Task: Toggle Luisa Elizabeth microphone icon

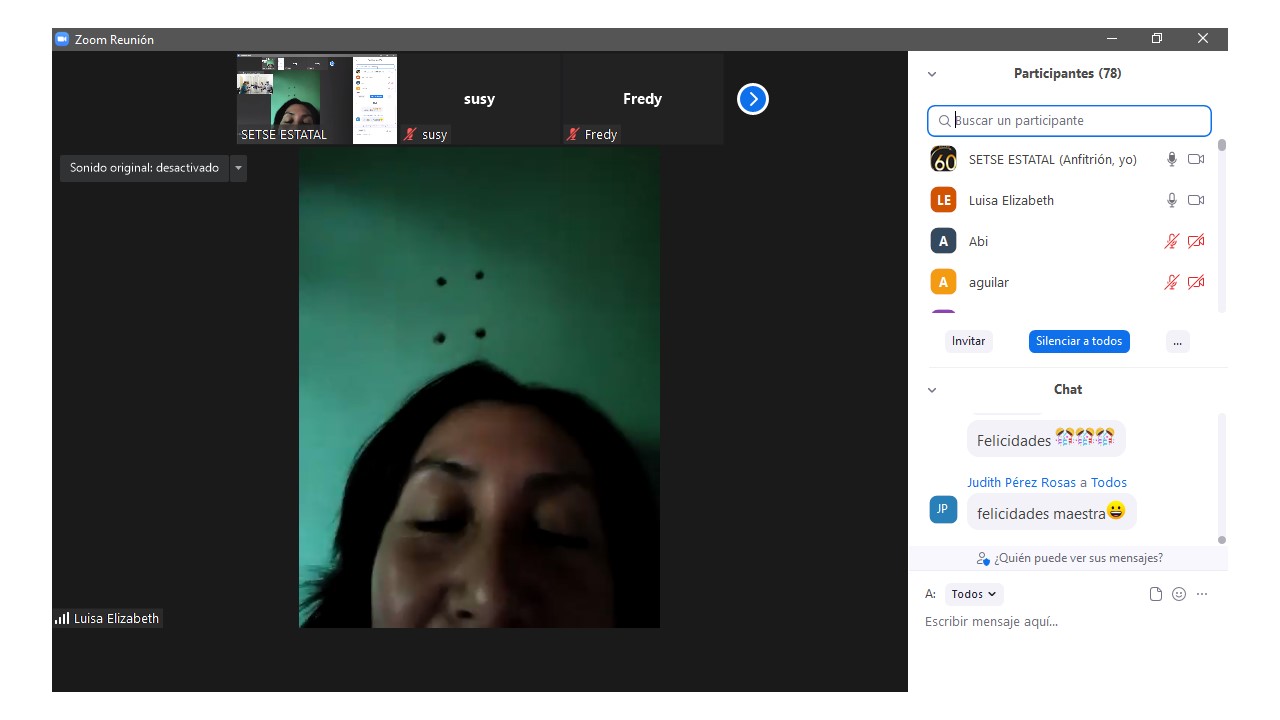Action: pos(1172,200)
